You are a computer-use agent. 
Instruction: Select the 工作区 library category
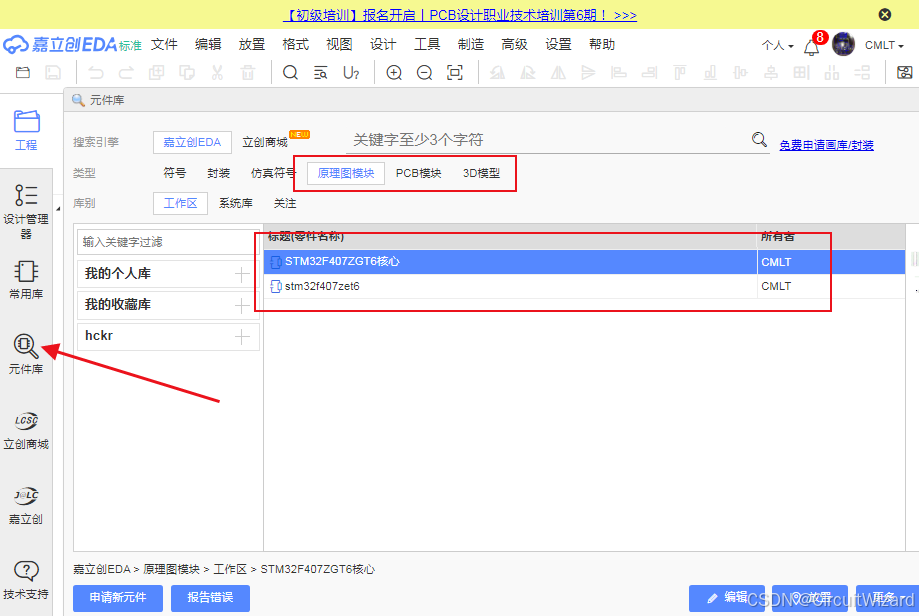pyautogui.click(x=180, y=203)
